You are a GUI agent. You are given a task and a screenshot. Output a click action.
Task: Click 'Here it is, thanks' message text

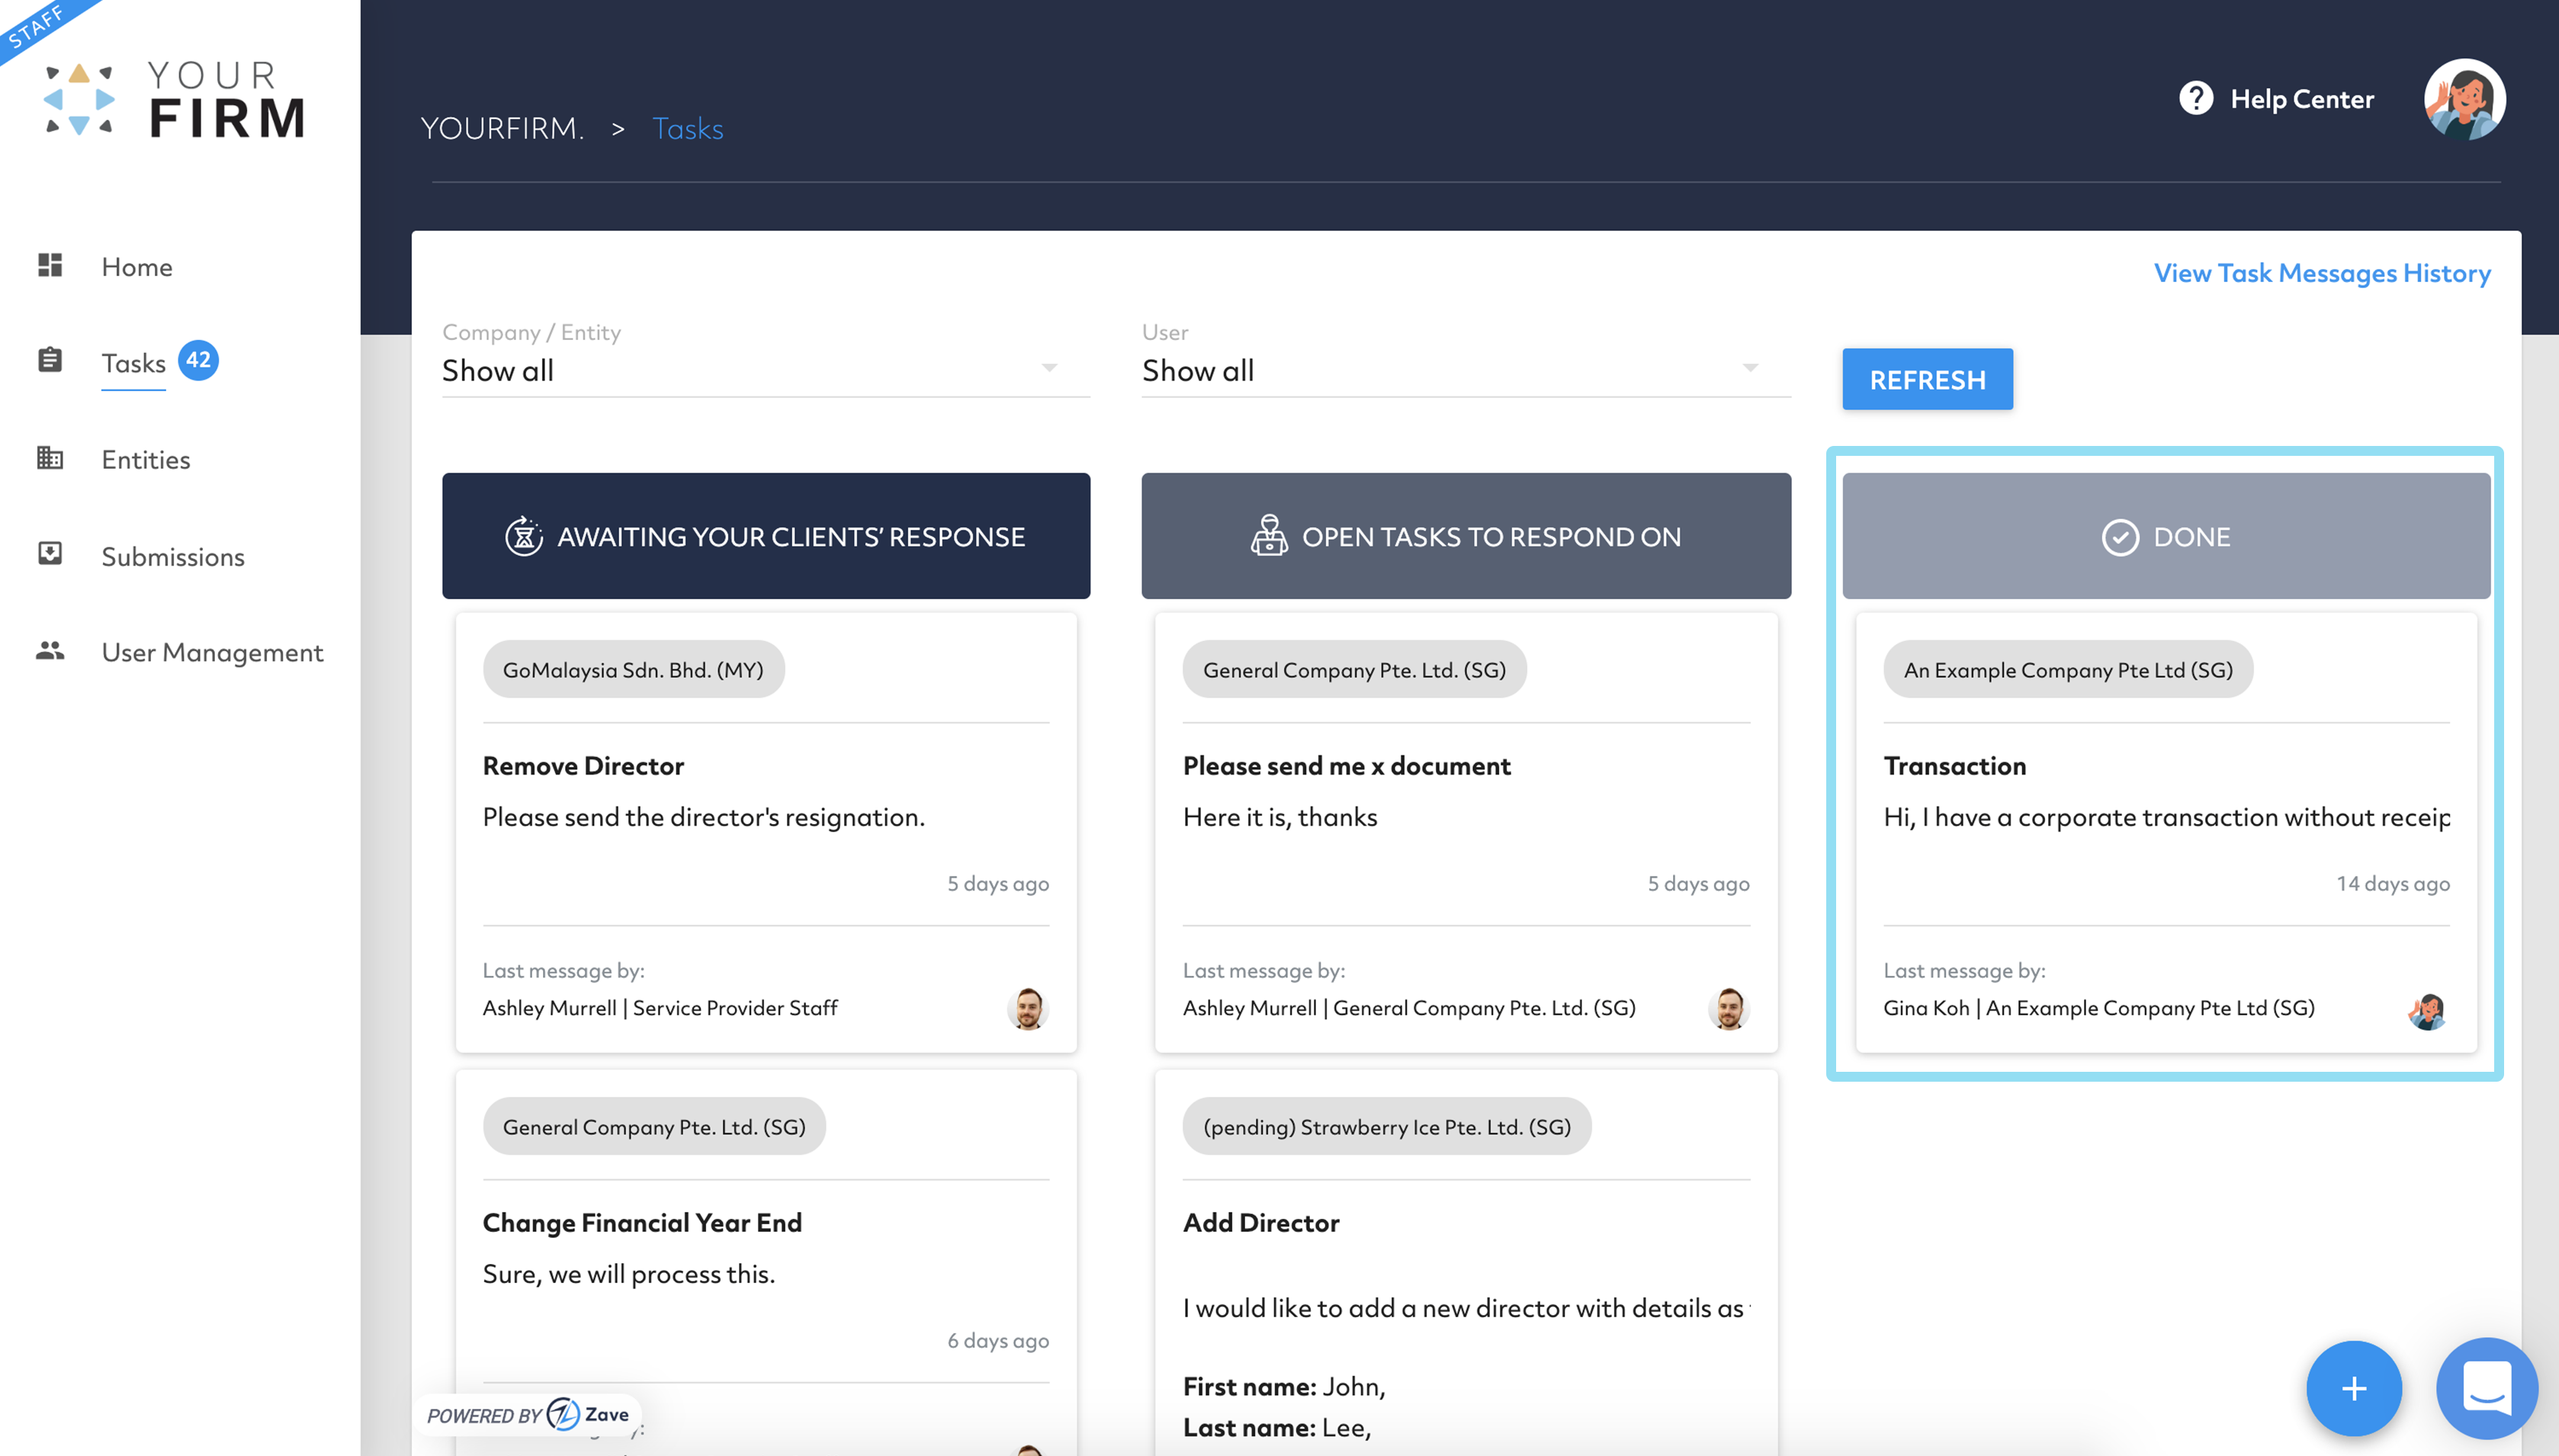1280,817
